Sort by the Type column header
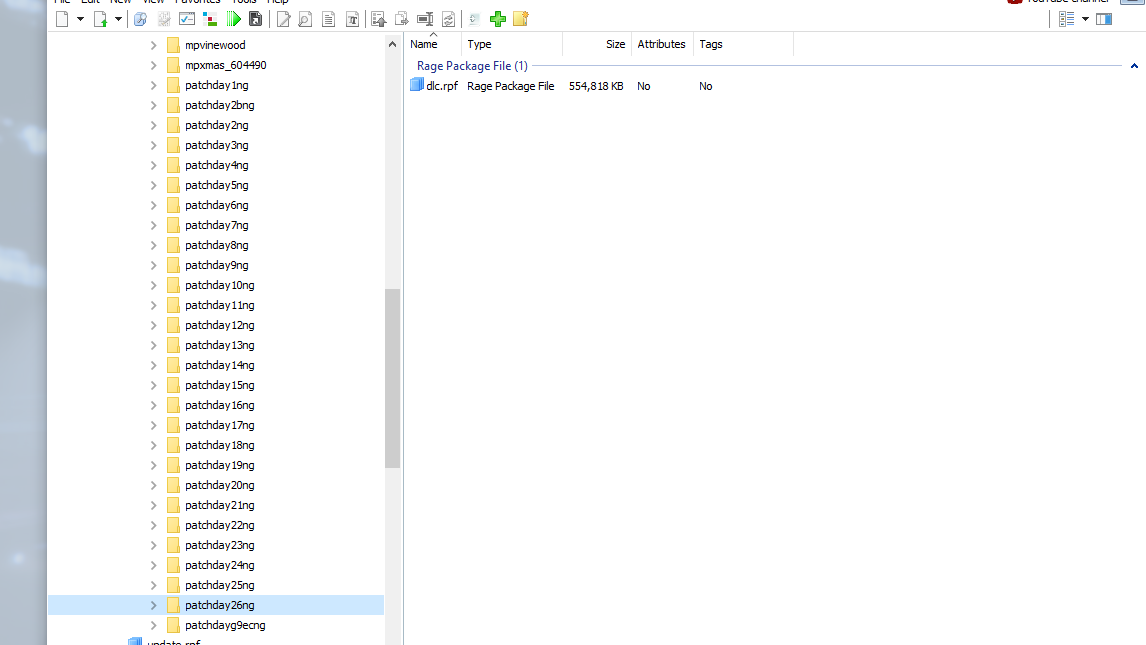 (x=479, y=45)
